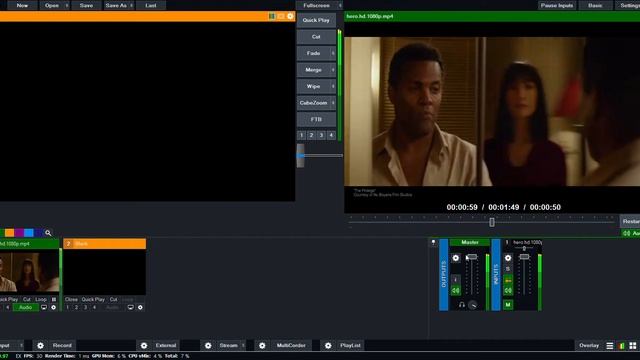Screen dimensions: 640x360
Task: Select INPUTS blue mixer tab
Action: [496, 274]
